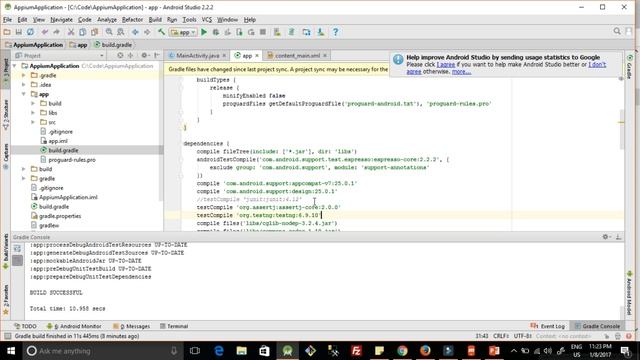Toggle the Structure side panel
640x360 pixels.
pos(6,115)
